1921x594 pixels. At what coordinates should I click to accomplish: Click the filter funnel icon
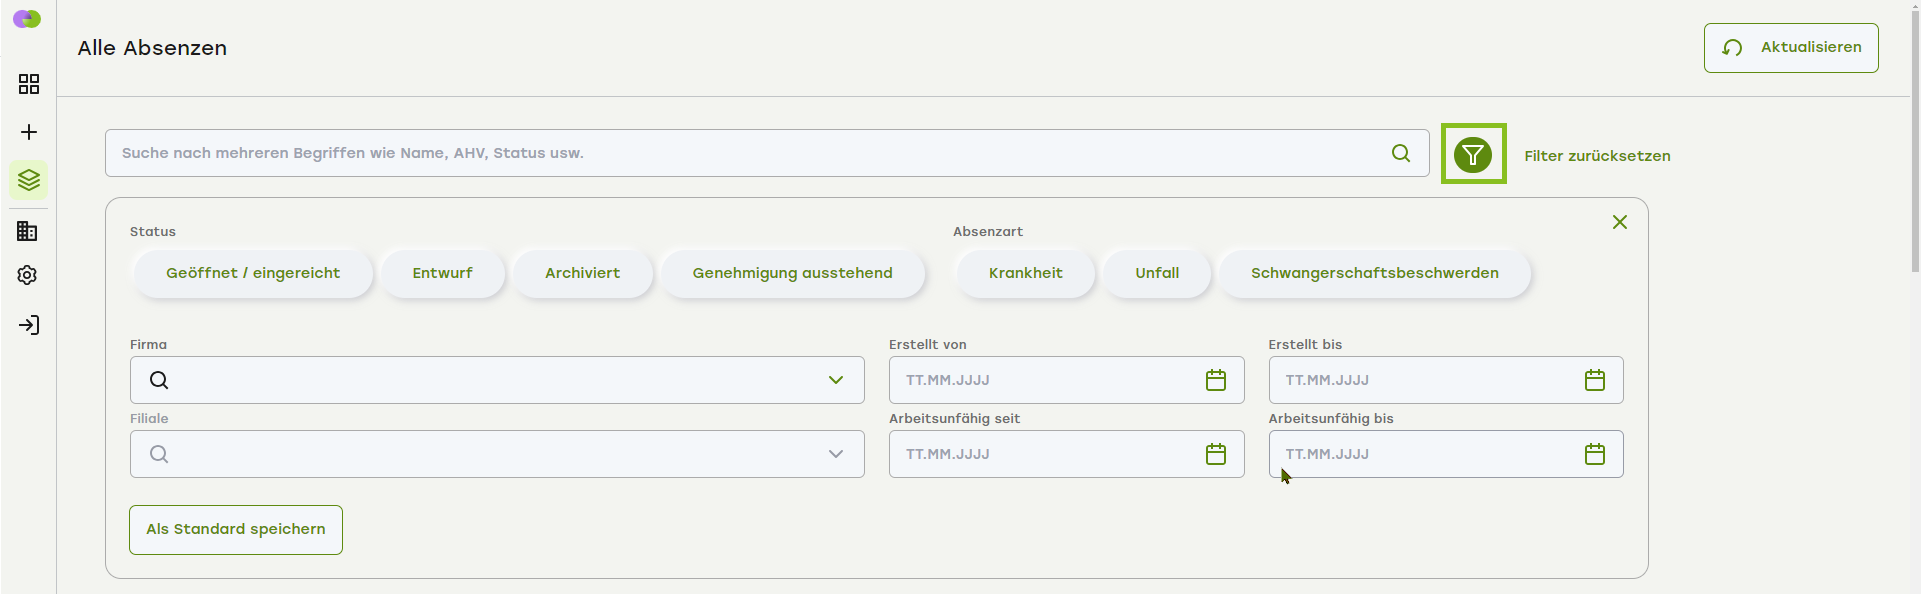(x=1473, y=155)
